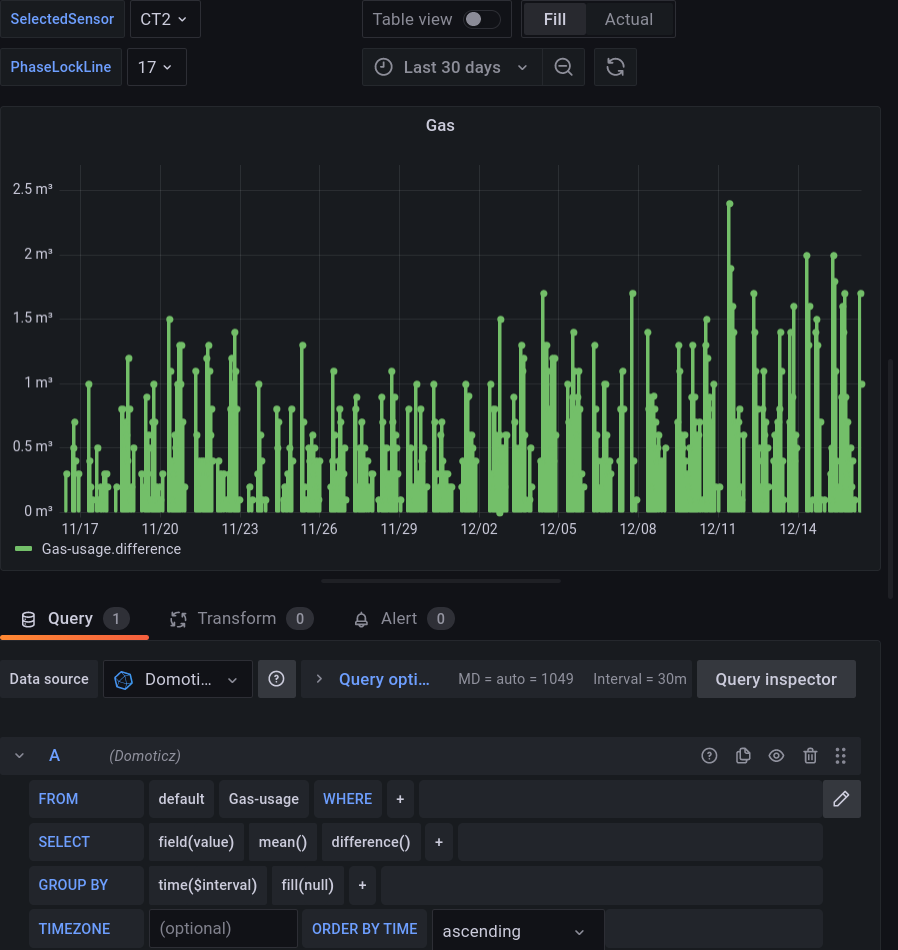
Task: Switch graph mode to Actual
Action: pos(628,18)
